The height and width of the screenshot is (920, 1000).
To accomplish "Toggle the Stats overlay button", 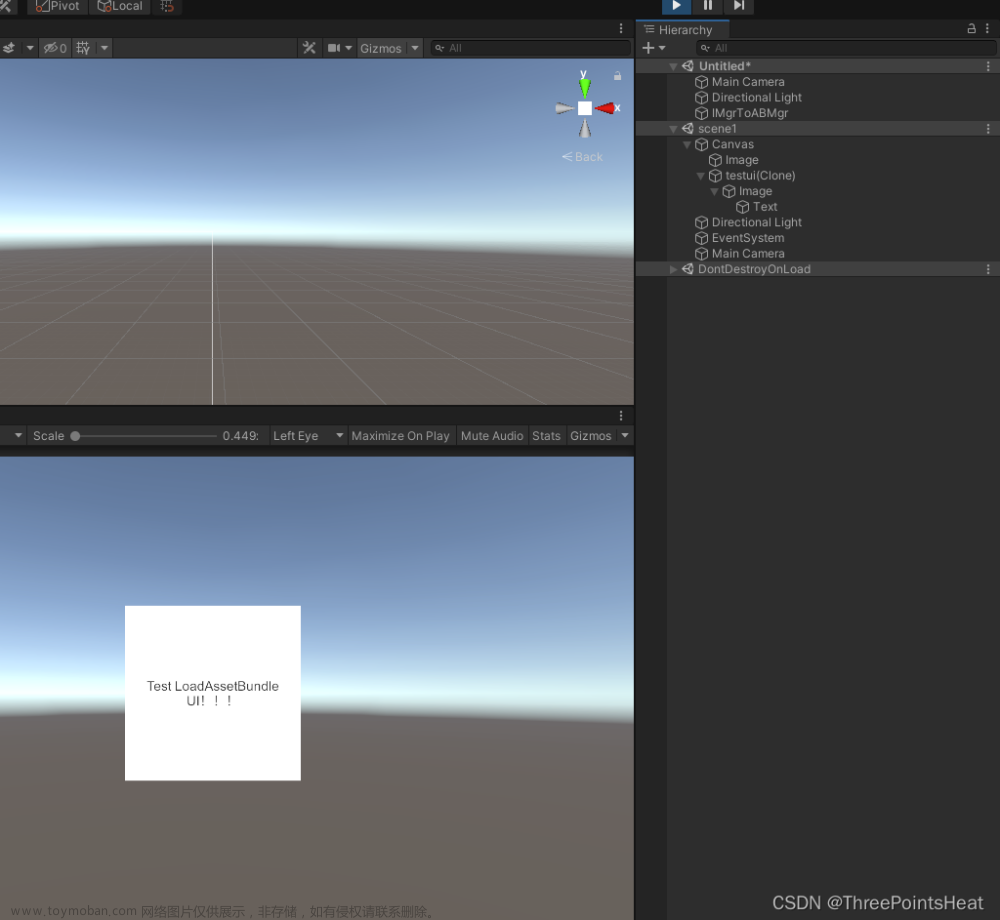I will click(x=546, y=436).
